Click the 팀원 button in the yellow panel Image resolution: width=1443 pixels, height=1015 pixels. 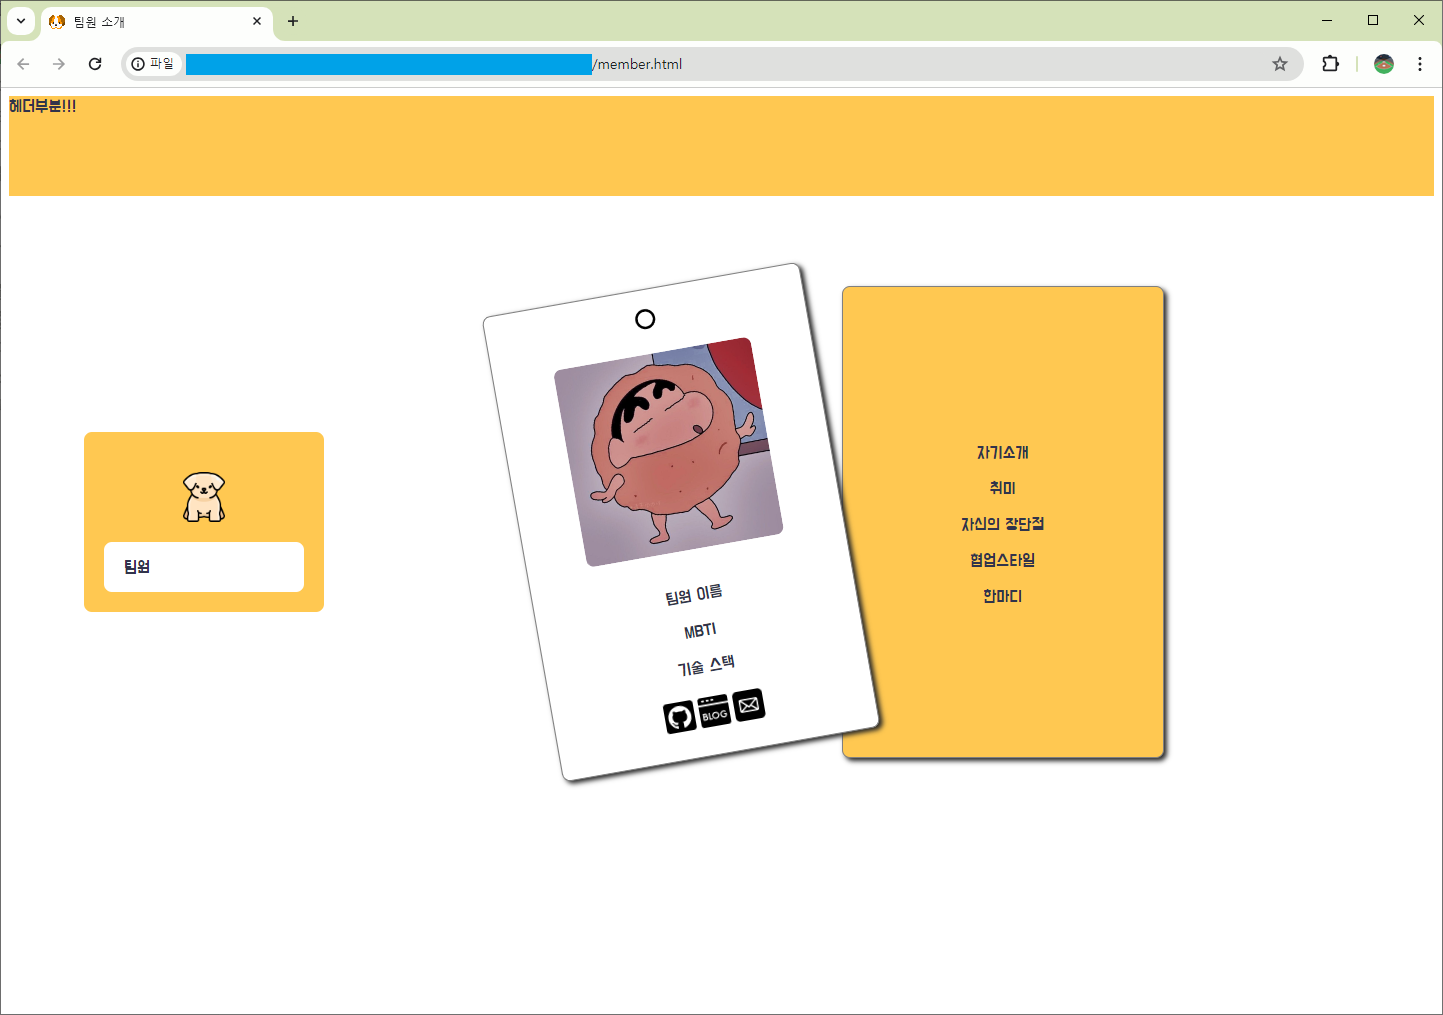pyautogui.click(x=204, y=567)
